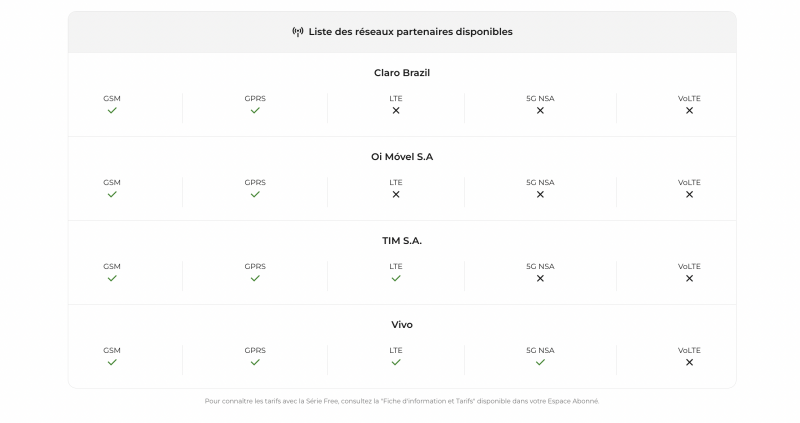Viewport: 800px width, 423px height.
Task: Click the Claro Brazil network heading
Action: tap(402, 73)
